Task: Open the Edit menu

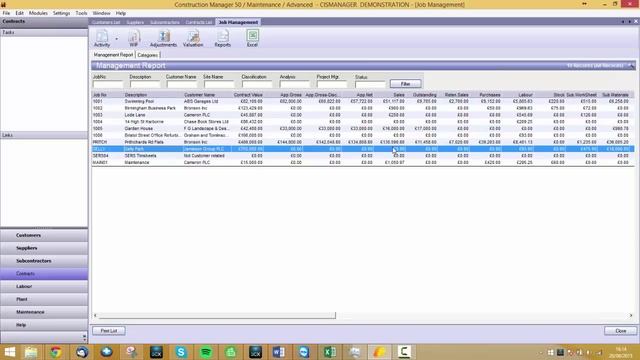Action: click(x=20, y=13)
